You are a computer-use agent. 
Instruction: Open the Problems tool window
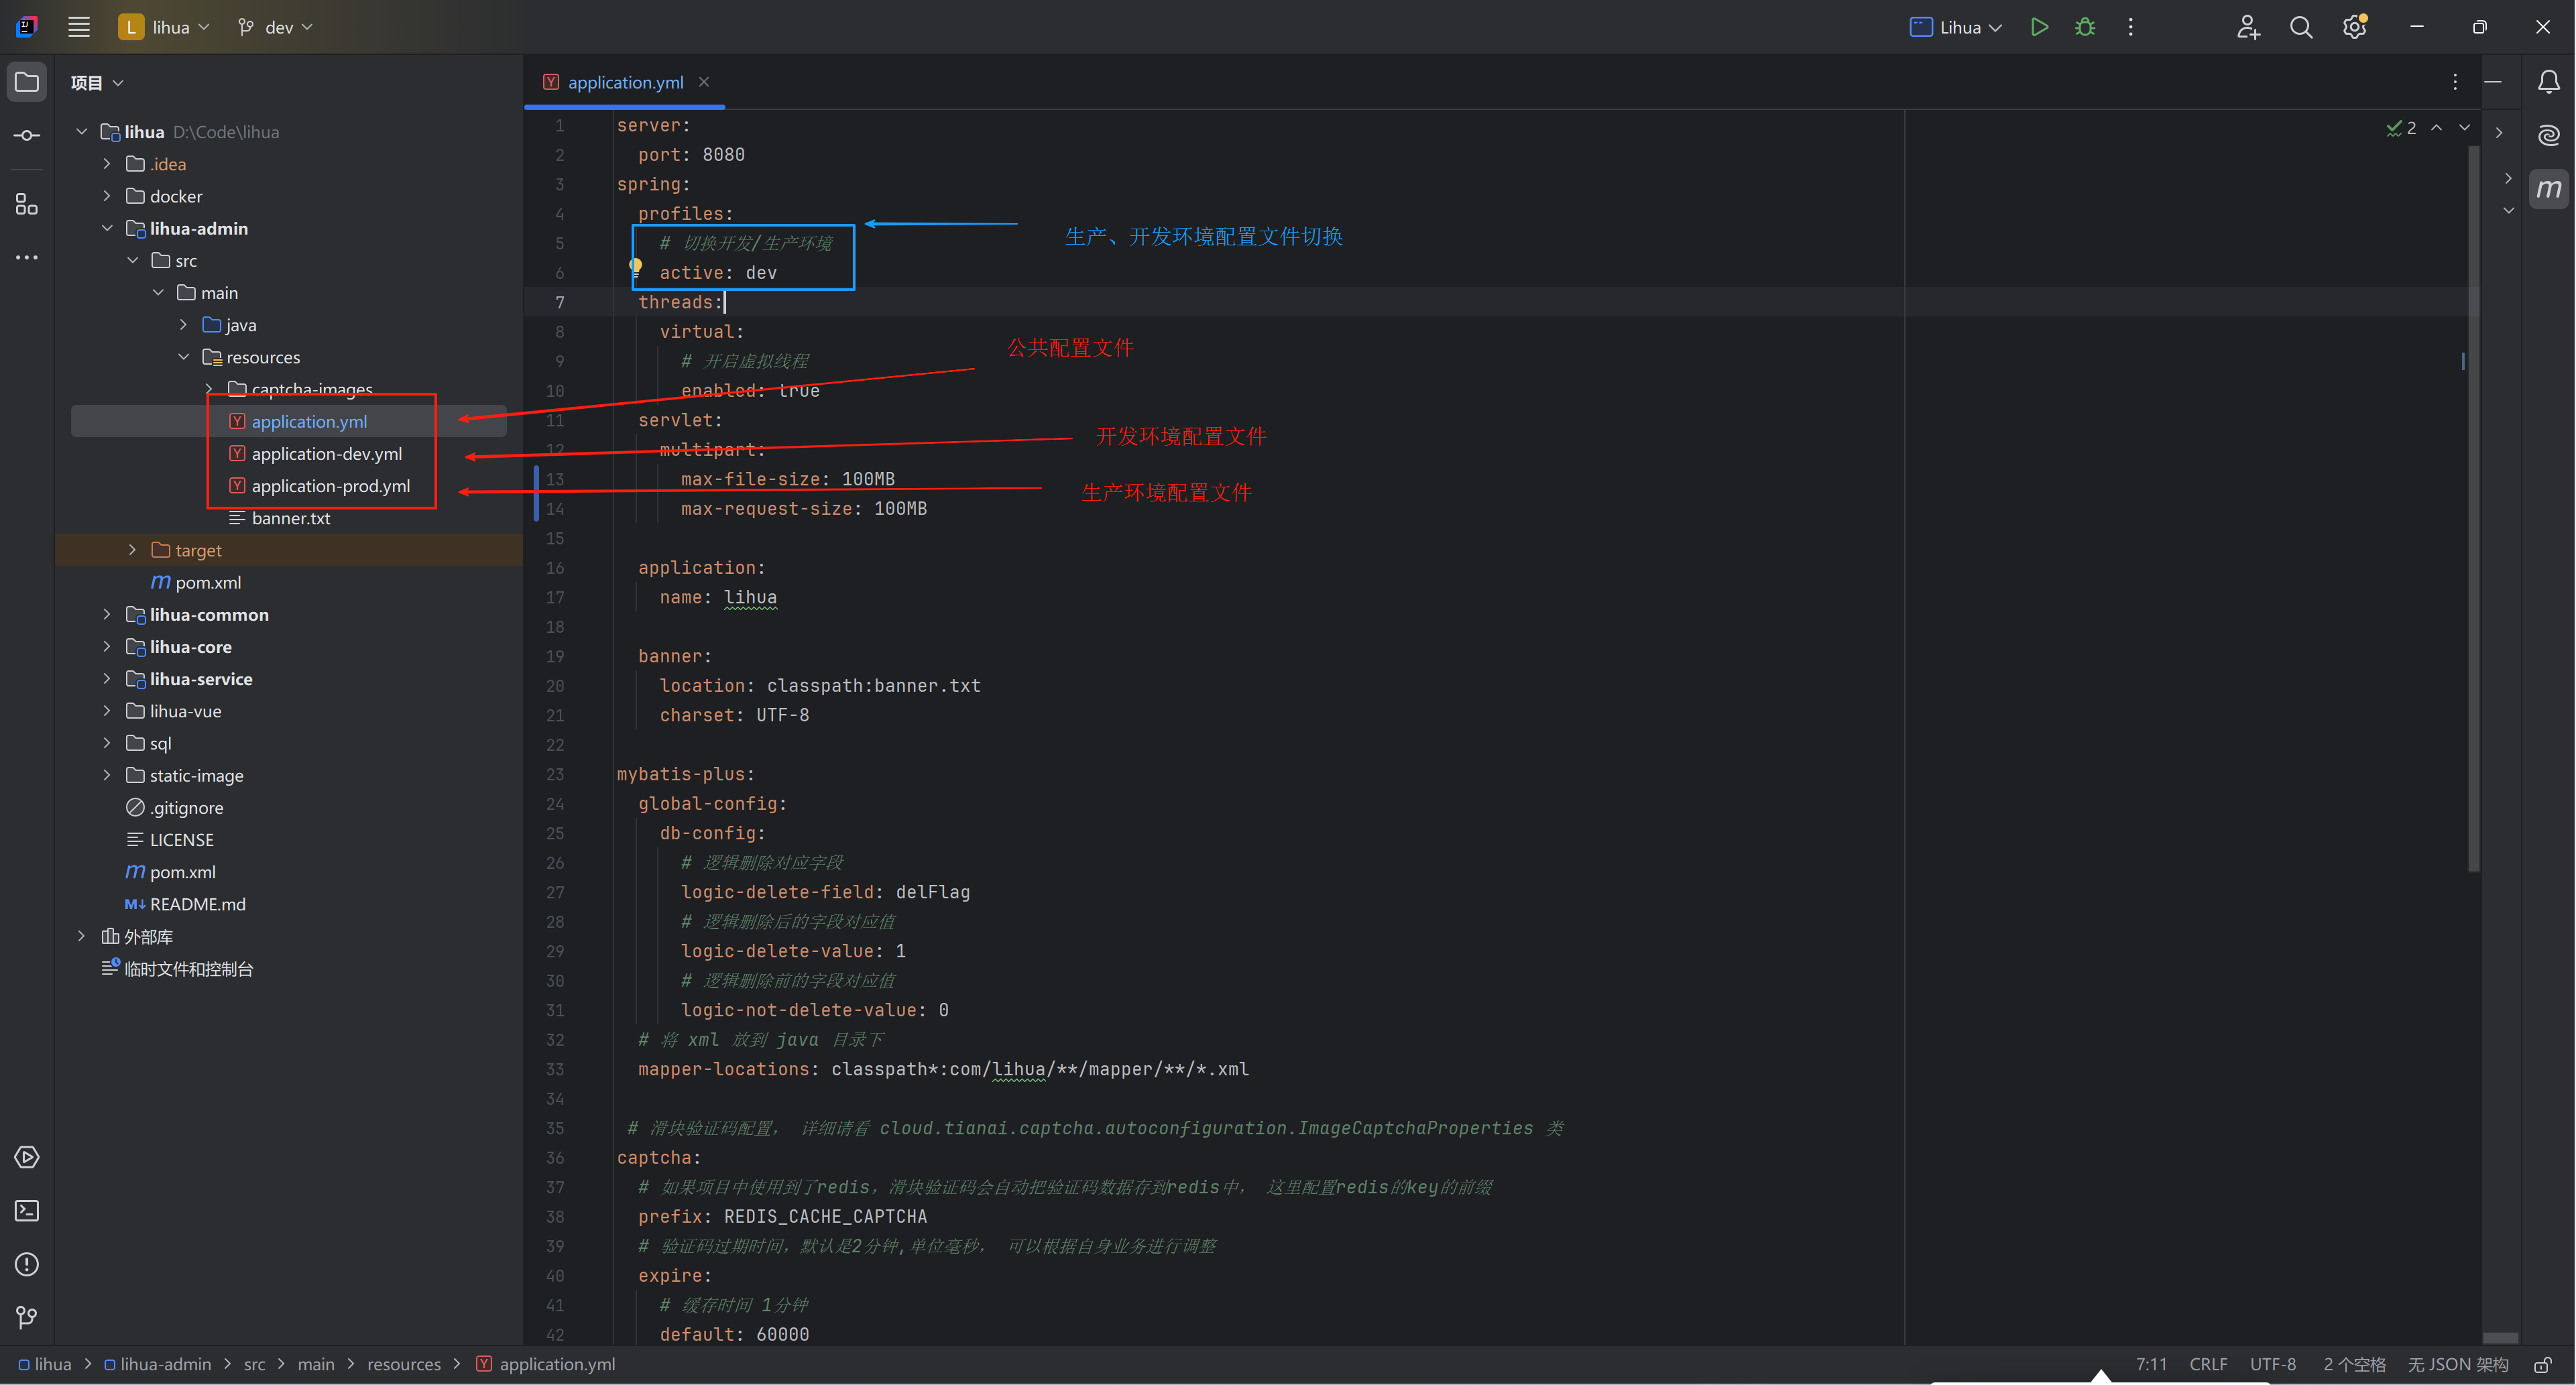point(27,1265)
